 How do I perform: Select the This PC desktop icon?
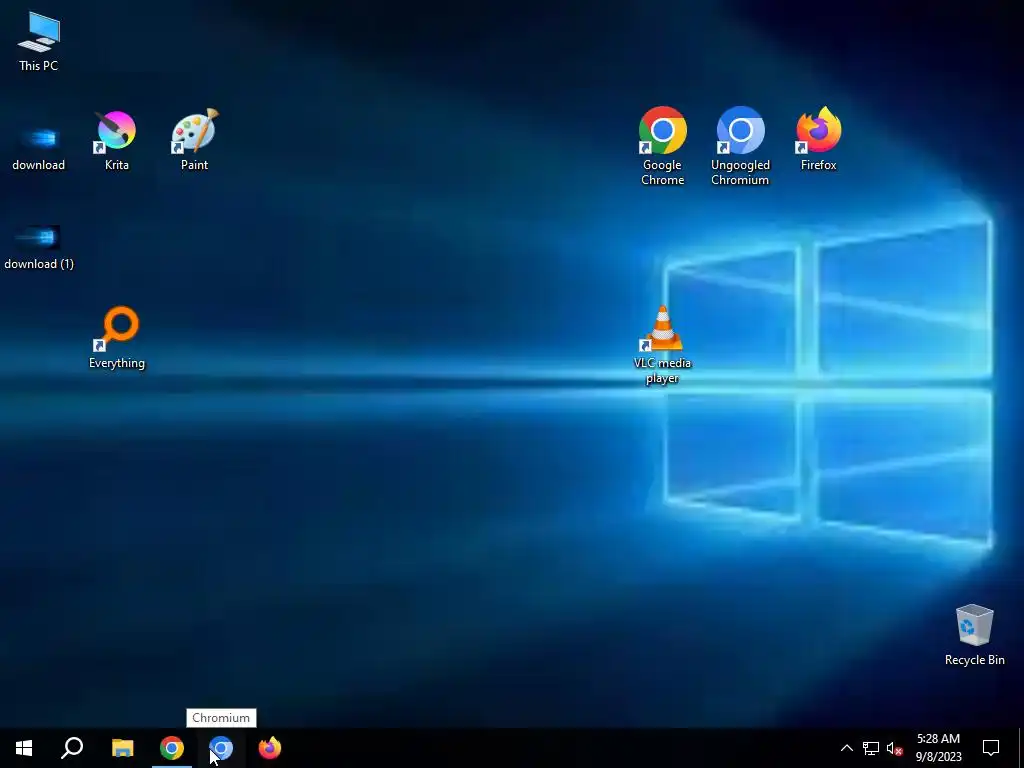(39, 40)
